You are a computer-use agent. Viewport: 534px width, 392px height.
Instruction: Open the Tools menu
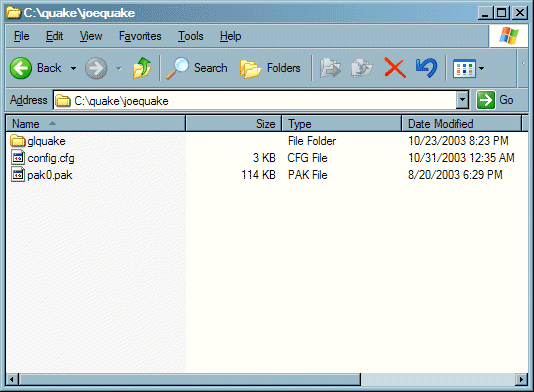[x=191, y=36]
